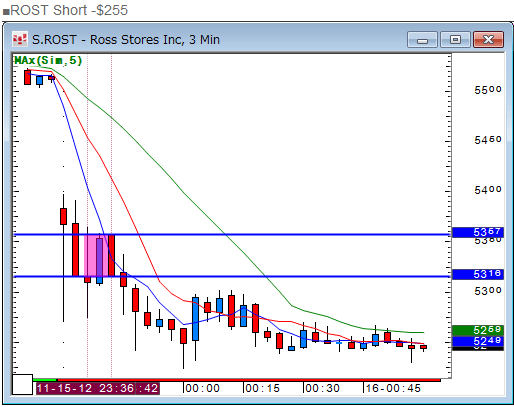Click the 00:30 time axis label

click(322, 388)
